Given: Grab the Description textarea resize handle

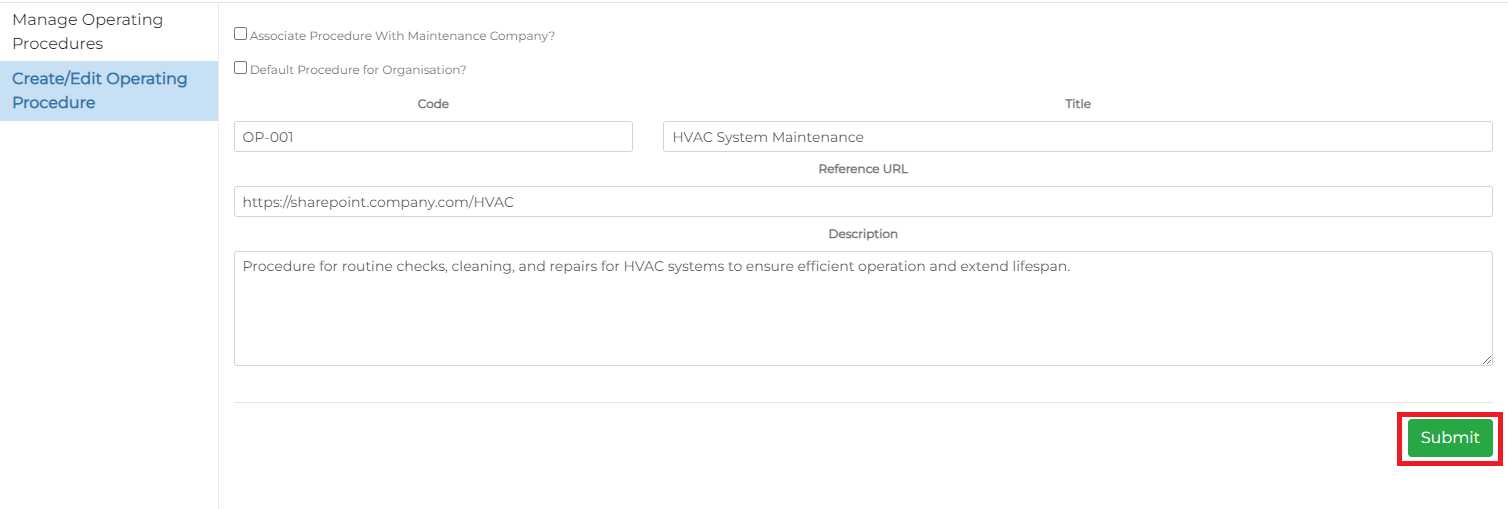Looking at the screenshot, I should pyautogui.click(x=1486, y=359).
